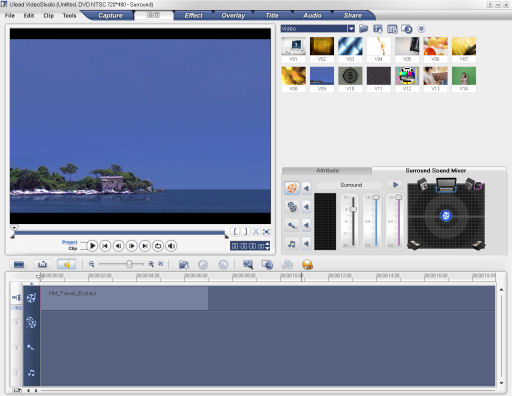Click the Mark-in bracket icon

[235, 231]
